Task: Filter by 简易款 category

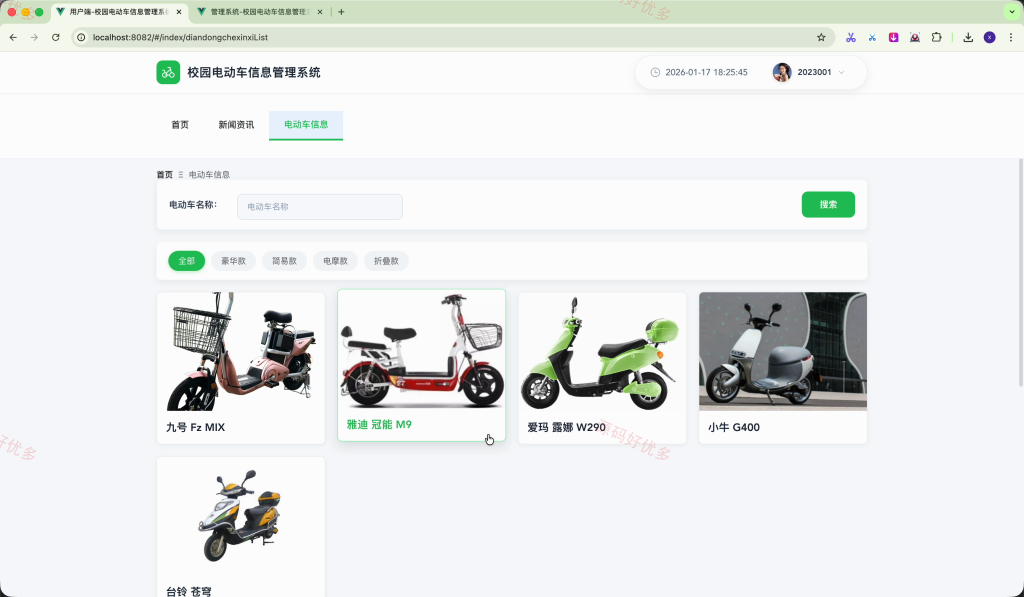Action: (284, 261)
